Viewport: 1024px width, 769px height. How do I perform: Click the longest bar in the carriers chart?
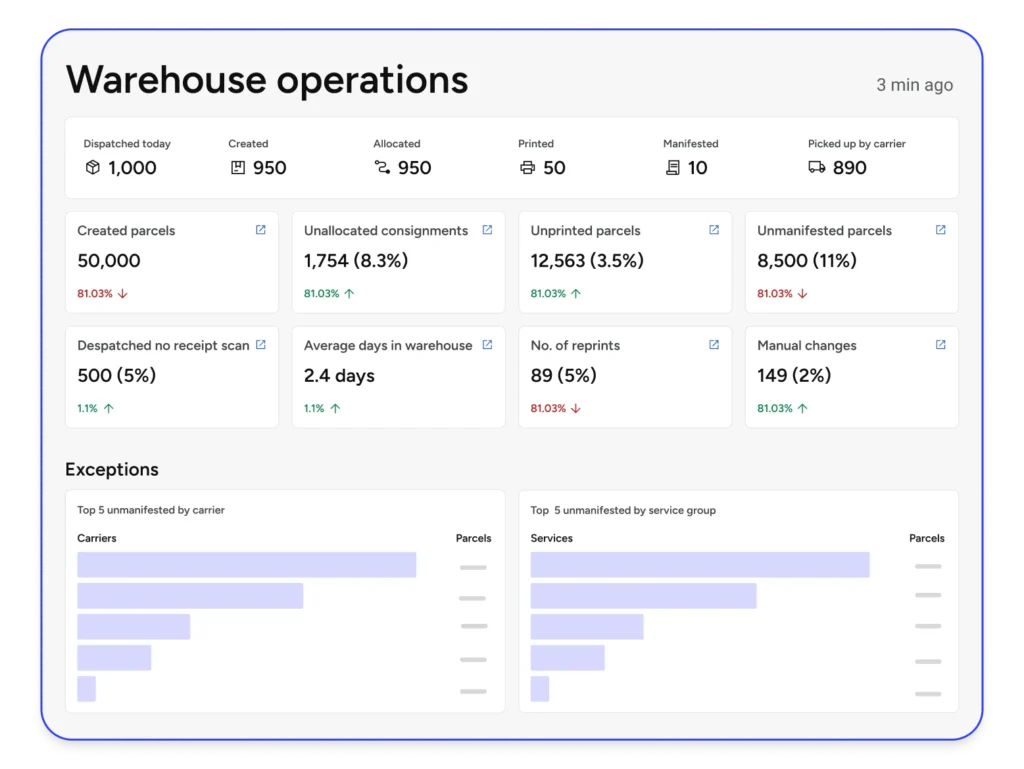245,565
